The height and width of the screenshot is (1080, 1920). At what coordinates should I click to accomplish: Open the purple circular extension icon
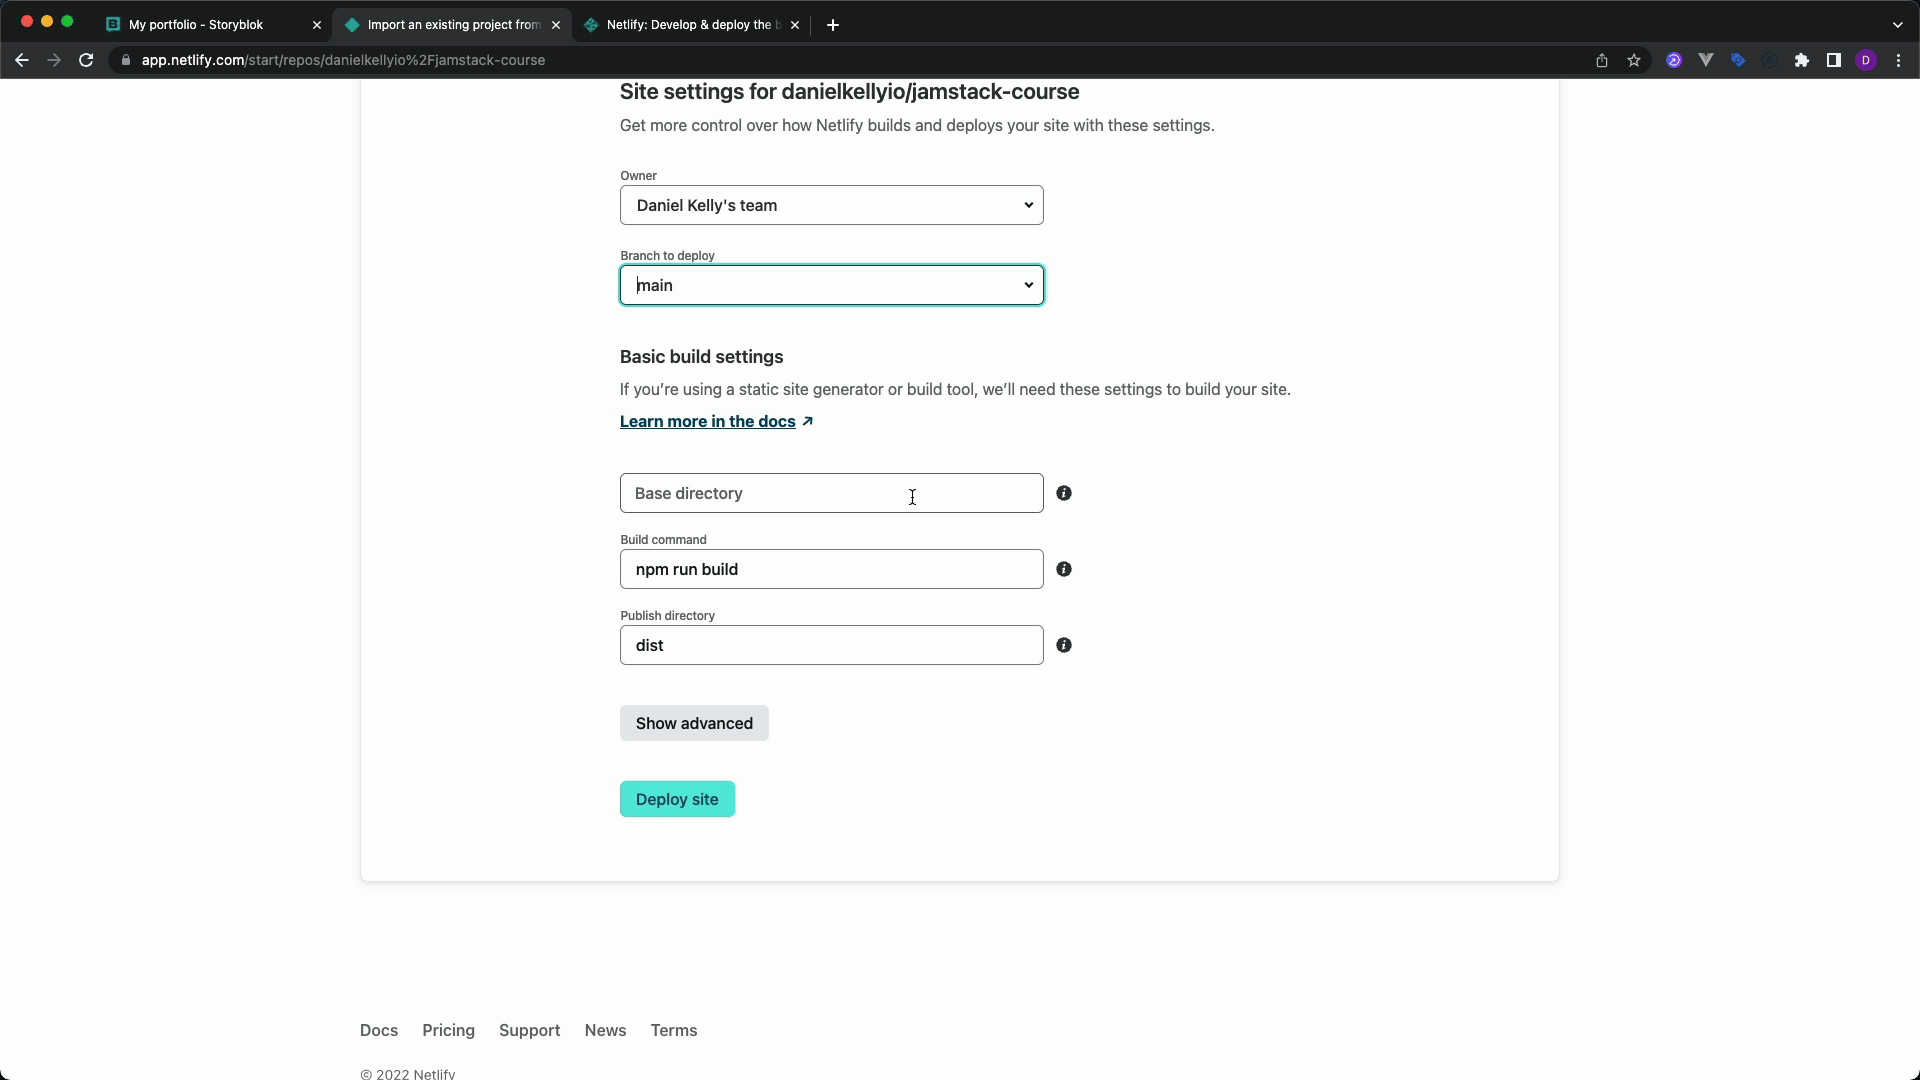tap(1674, 60)
